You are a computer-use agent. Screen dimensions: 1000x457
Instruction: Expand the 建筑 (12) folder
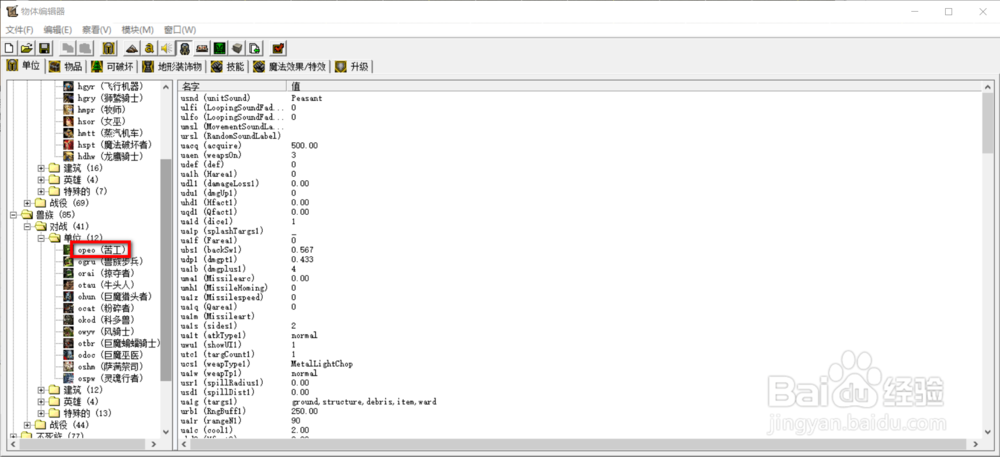pyautogui.click(x=41, y=390)
